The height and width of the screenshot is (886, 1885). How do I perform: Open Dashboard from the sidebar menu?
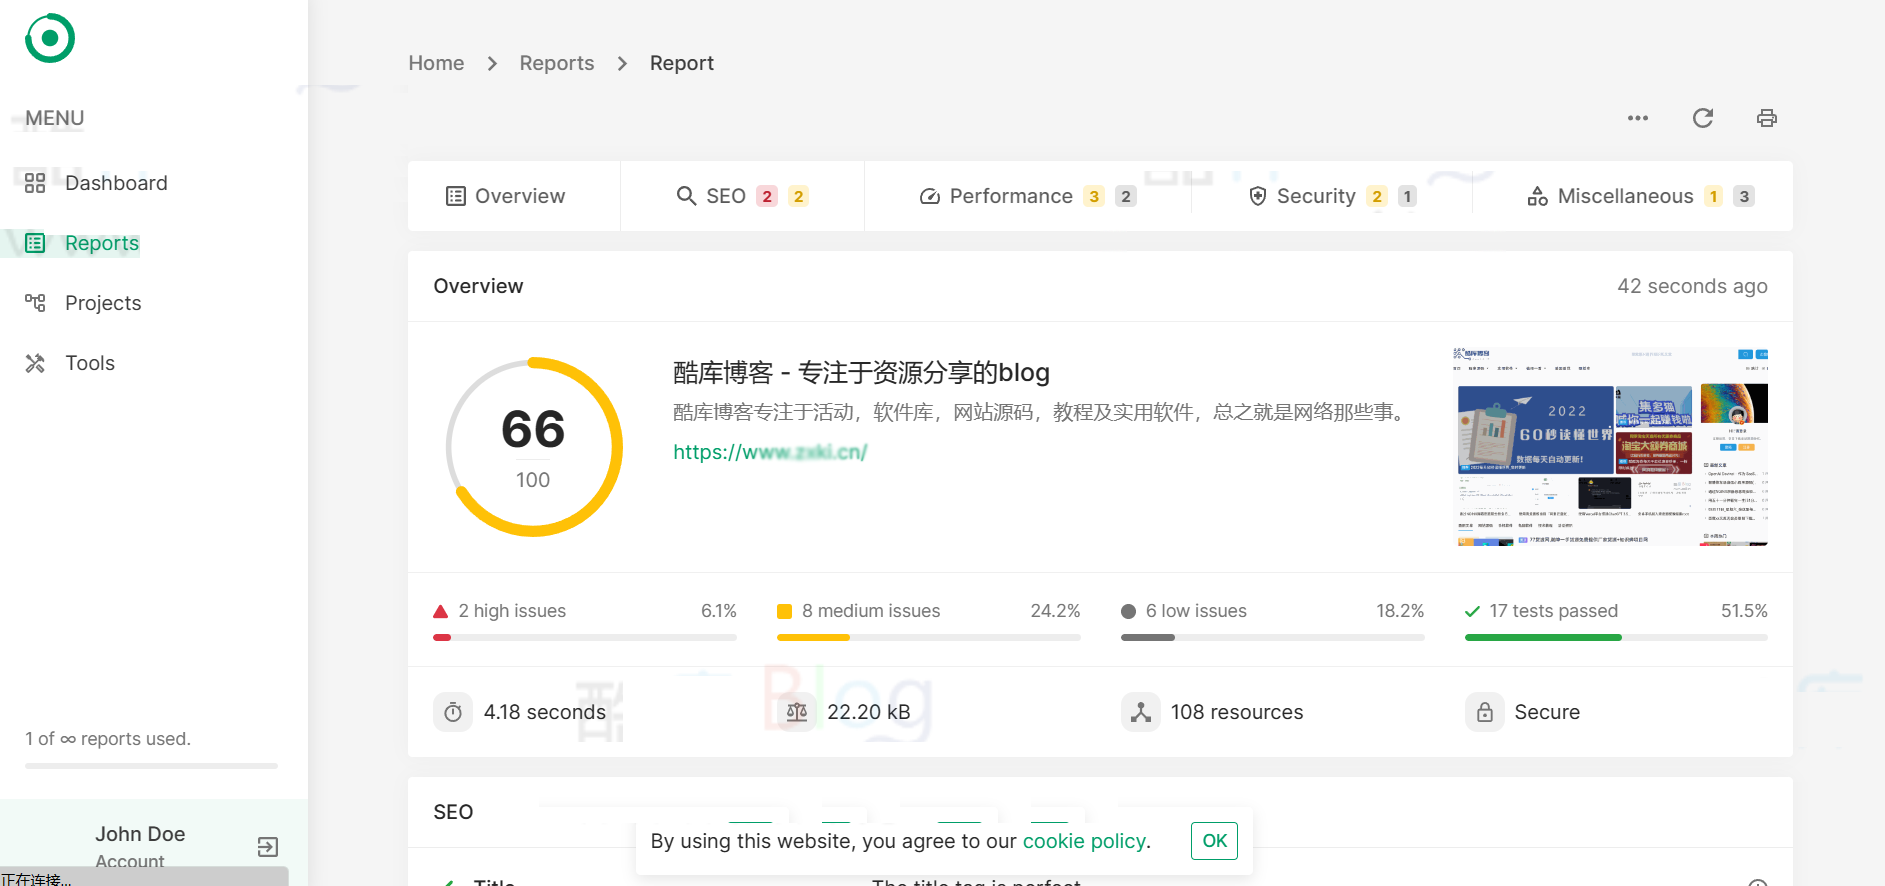click(x=116, y=183)
